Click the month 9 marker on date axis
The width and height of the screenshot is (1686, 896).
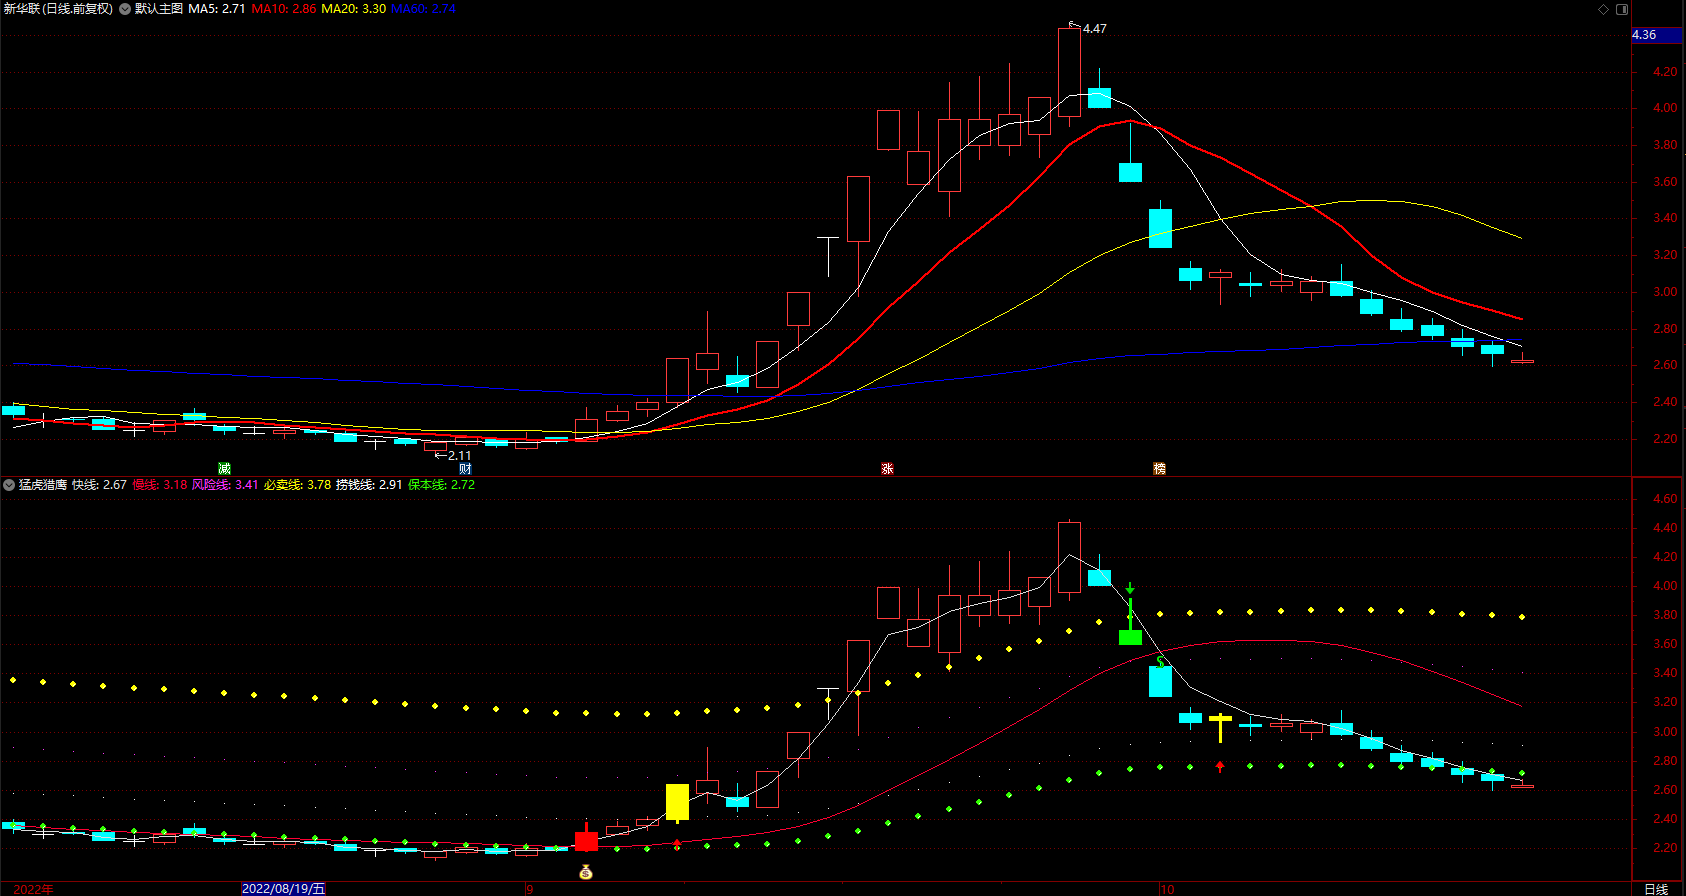pyautogui.click(x=530, y=888)
